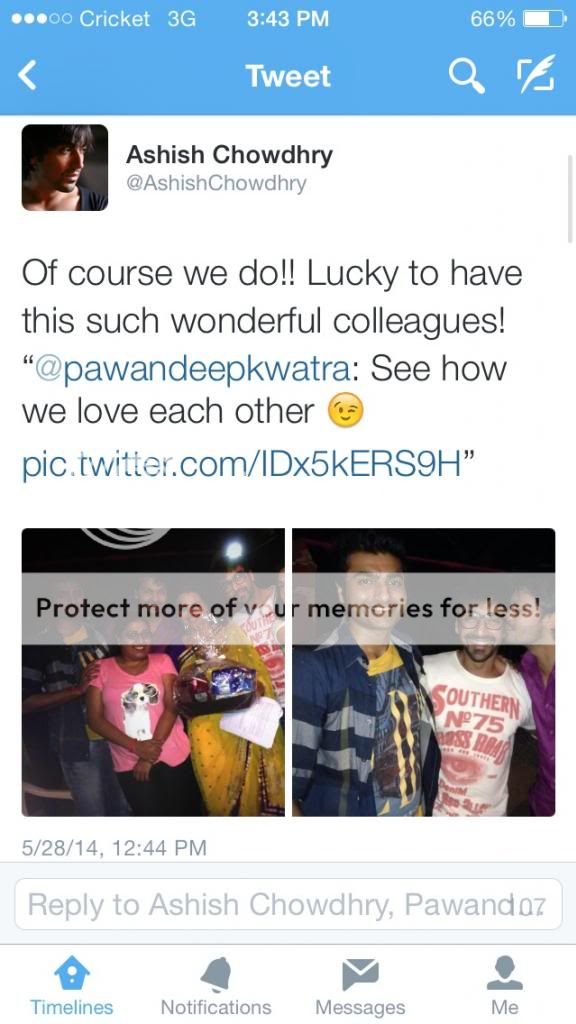This screenshot has height=1024, width=576.
Task: Switch to the Notifications tab label
Action: click(216, 1008)
